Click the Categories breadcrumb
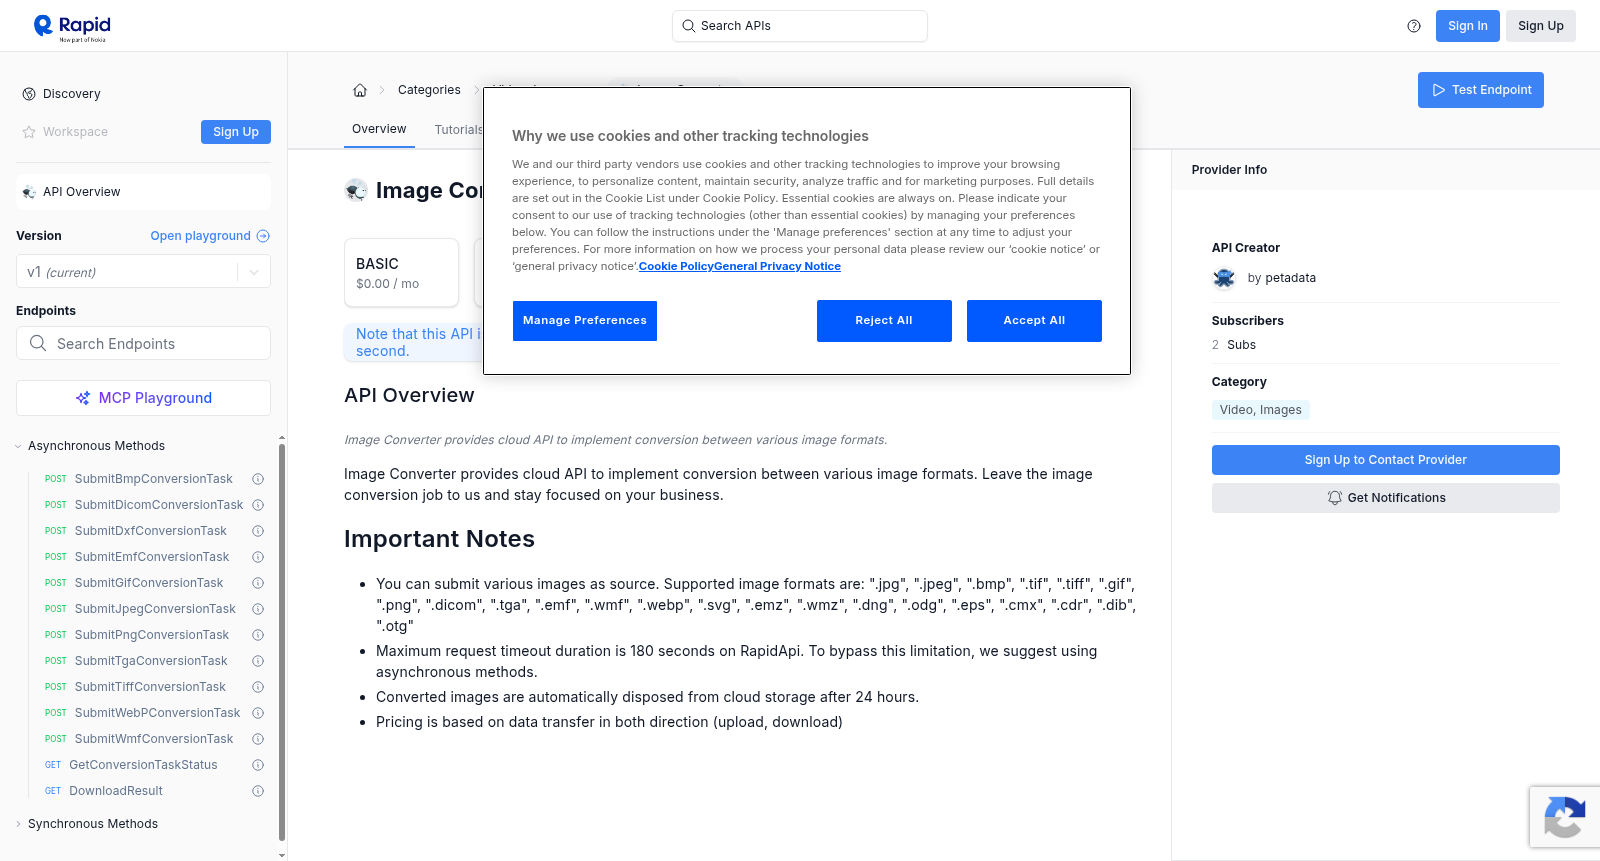Screen dimensions: 1600x861 point(429,90)
